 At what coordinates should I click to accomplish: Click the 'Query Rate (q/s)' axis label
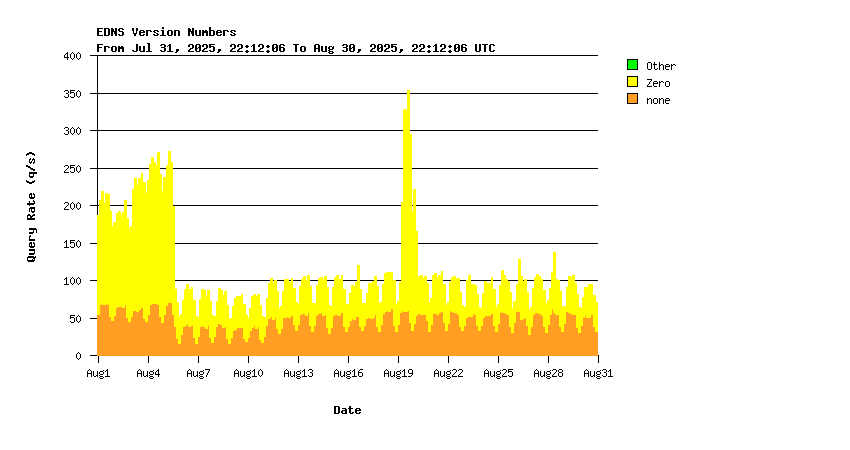tap(31, 207)
